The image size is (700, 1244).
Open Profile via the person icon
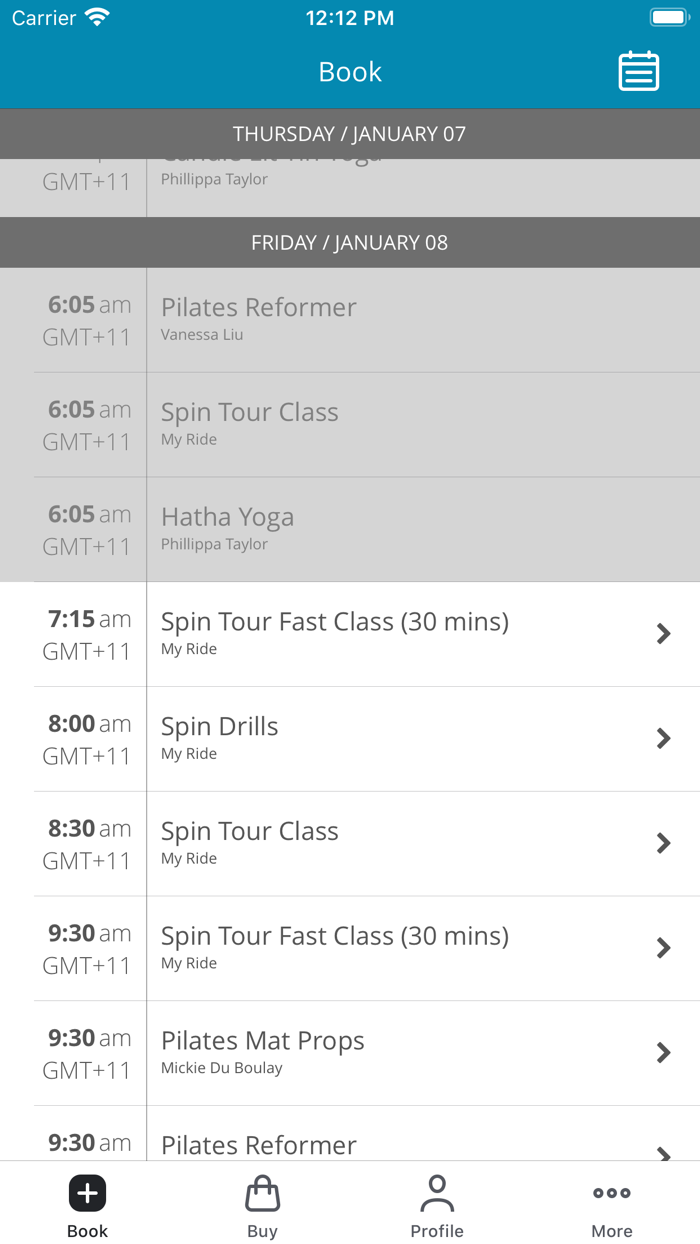pos(437,1192)
